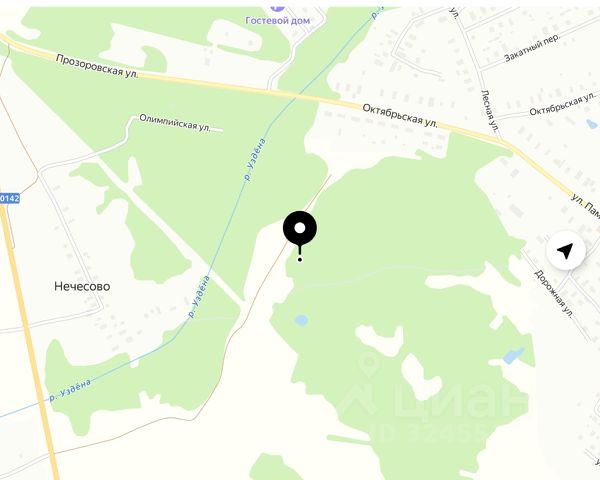The width and height of the screenshot is (600, 480).
Task: Click the small blue pond below pin
Action: point(302,320)
